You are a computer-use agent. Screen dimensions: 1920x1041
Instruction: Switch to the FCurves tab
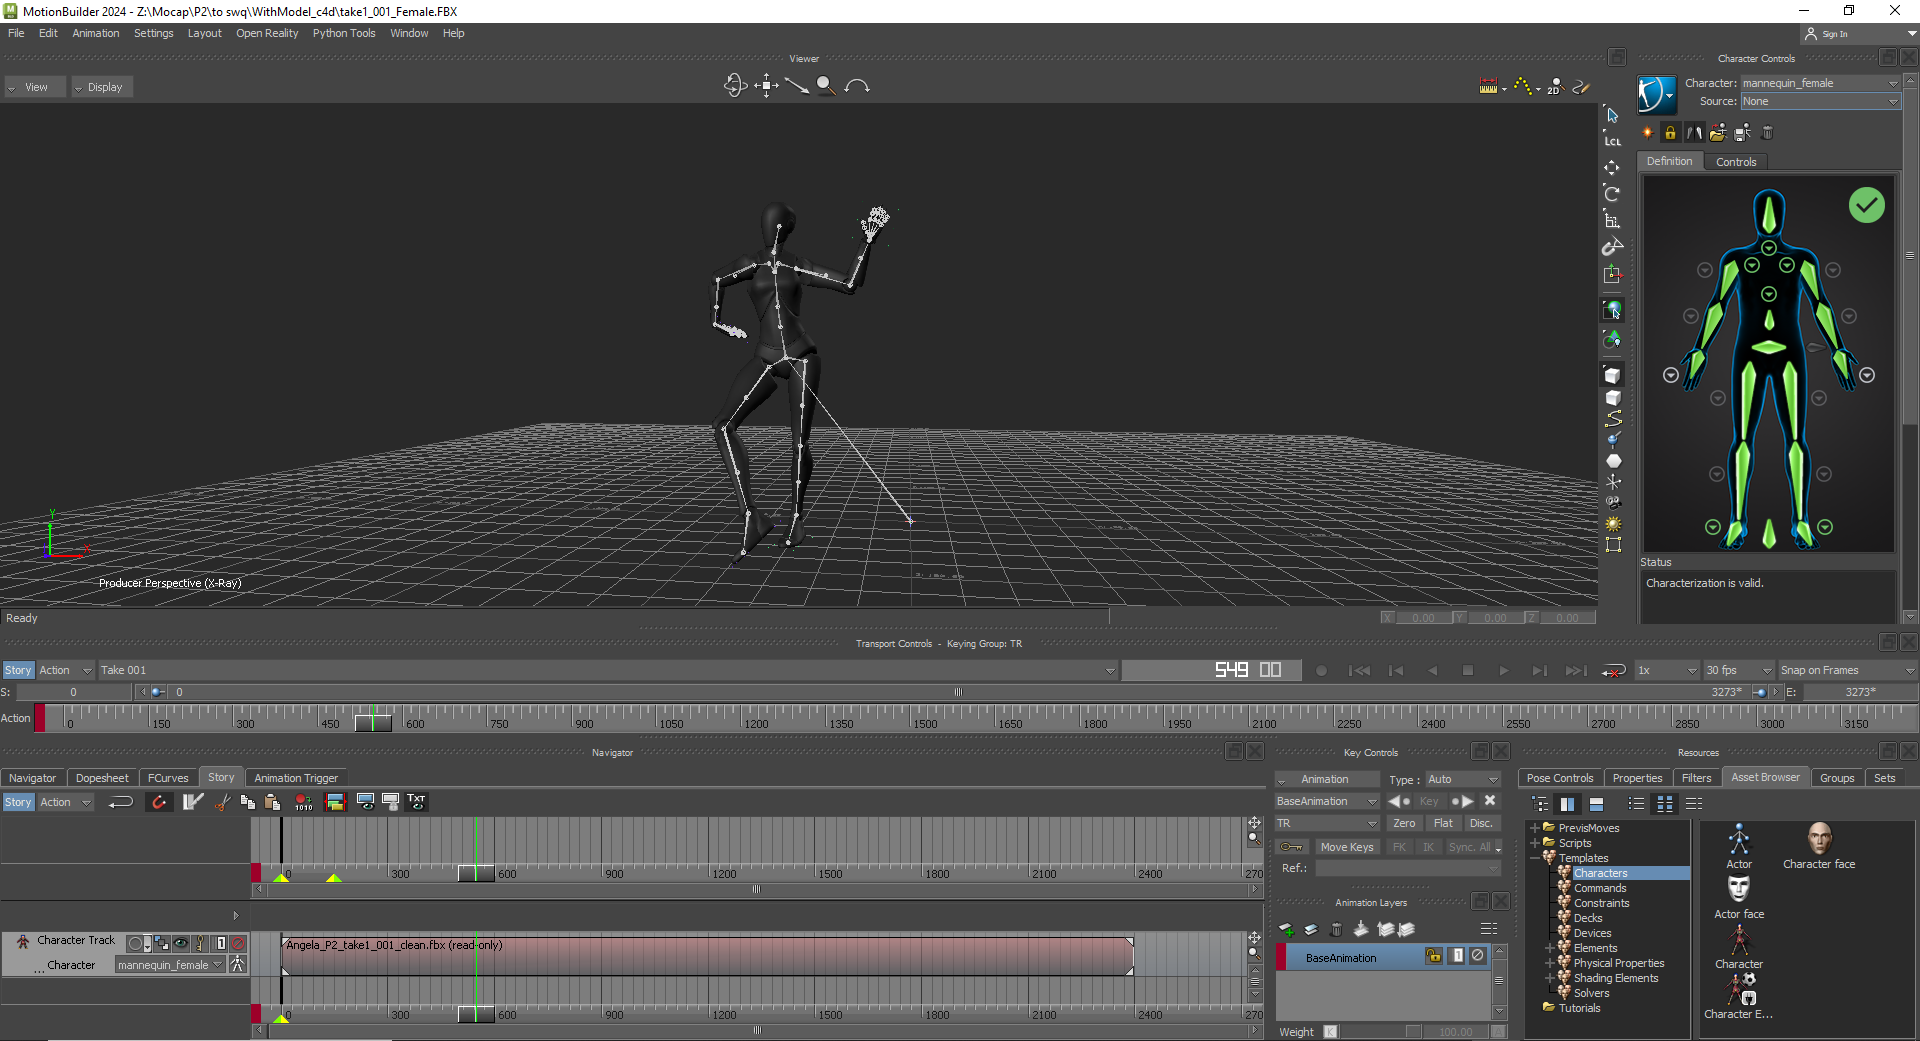click(x=168, y=778)
